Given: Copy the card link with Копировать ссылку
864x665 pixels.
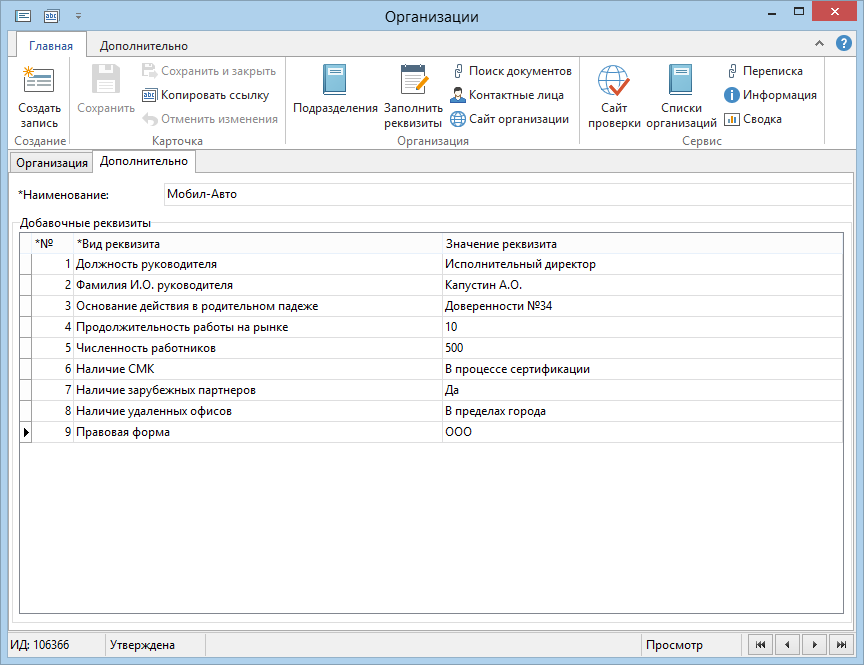Looking at the screenshot, I should (206, 95).
